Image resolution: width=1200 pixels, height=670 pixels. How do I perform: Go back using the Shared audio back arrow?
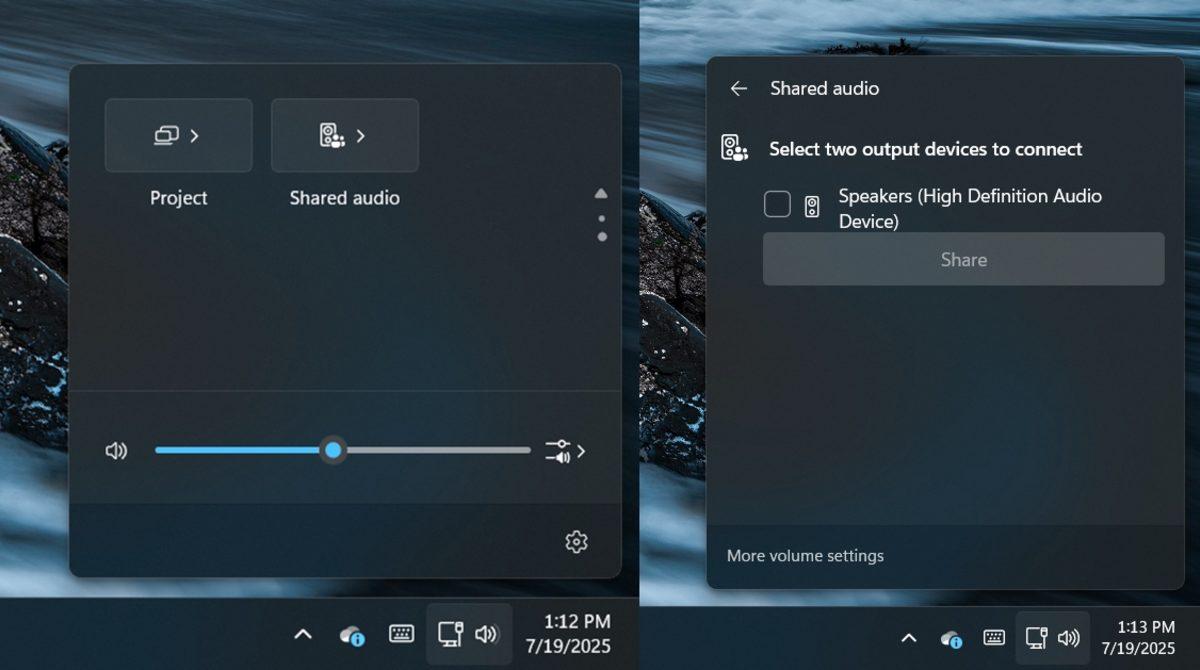(737, 88)
